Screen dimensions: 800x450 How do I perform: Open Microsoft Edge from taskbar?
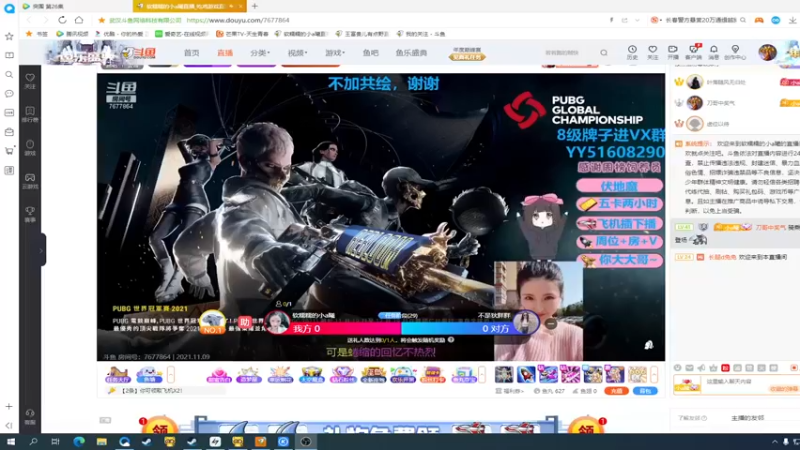79,442
